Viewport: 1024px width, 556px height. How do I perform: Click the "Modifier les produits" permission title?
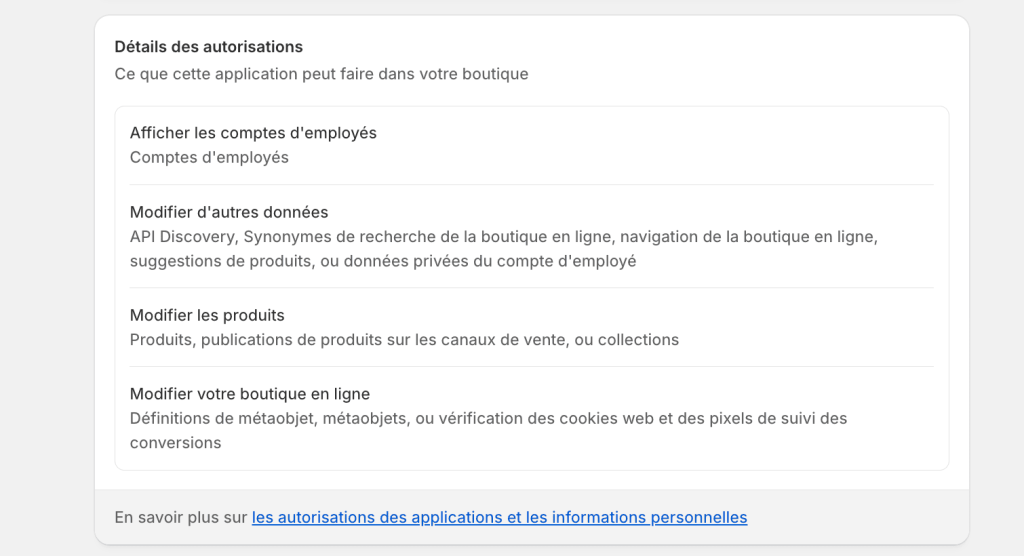click(x=207, y=315)
